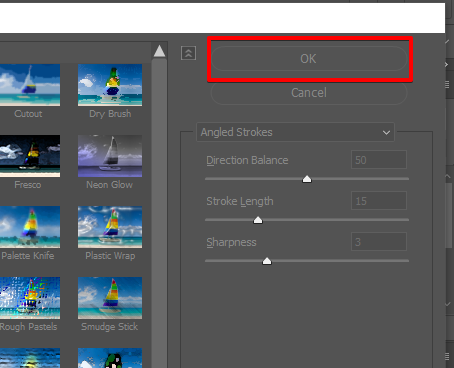This screenshot has height=368, width=454.
Task: Click the dropdown chevron beside Angled Strokes
Action: click(x=386, y=133)
